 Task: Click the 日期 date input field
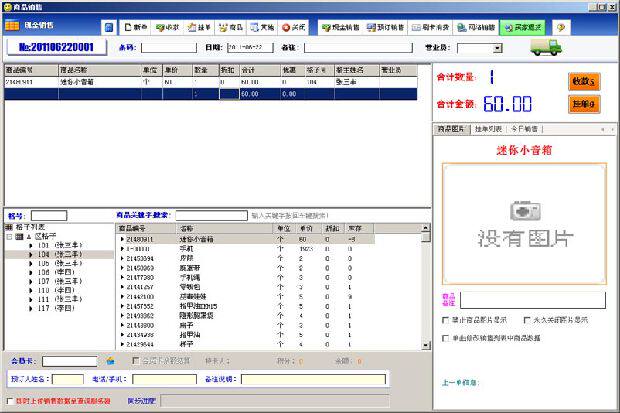tap(250, 48)
